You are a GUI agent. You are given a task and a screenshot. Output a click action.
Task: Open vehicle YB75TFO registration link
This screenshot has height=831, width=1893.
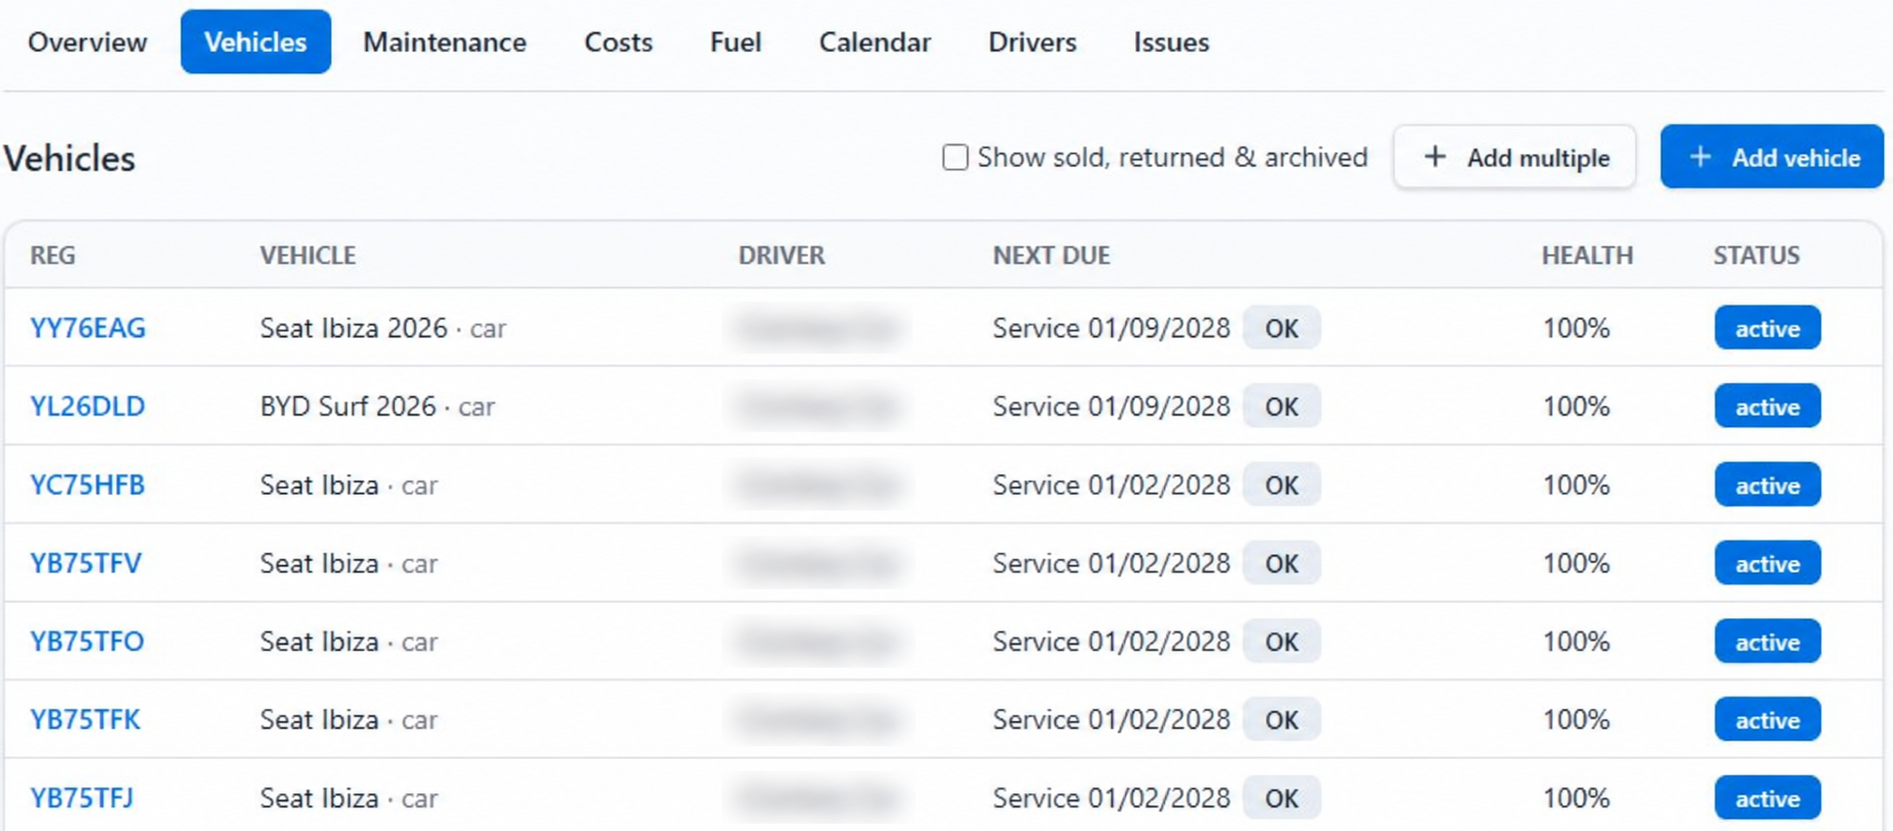coord(87,641)
